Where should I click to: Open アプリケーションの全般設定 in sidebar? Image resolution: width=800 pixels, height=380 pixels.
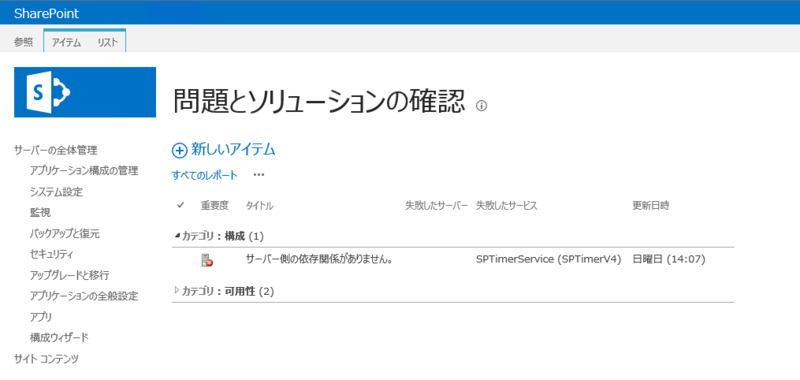[x=84, y=296]
